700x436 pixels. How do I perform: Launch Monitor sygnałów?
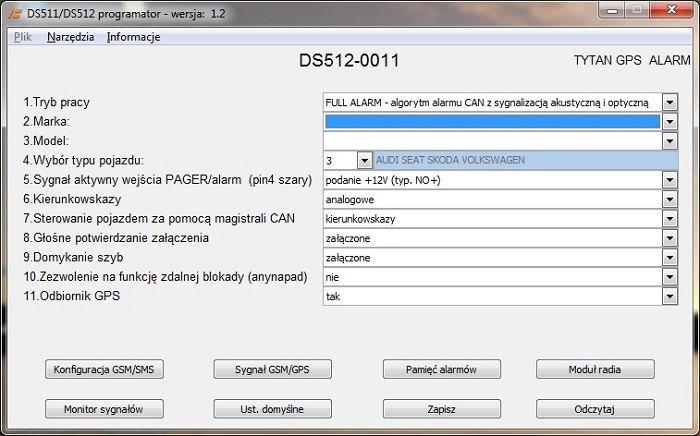(104, 409)
